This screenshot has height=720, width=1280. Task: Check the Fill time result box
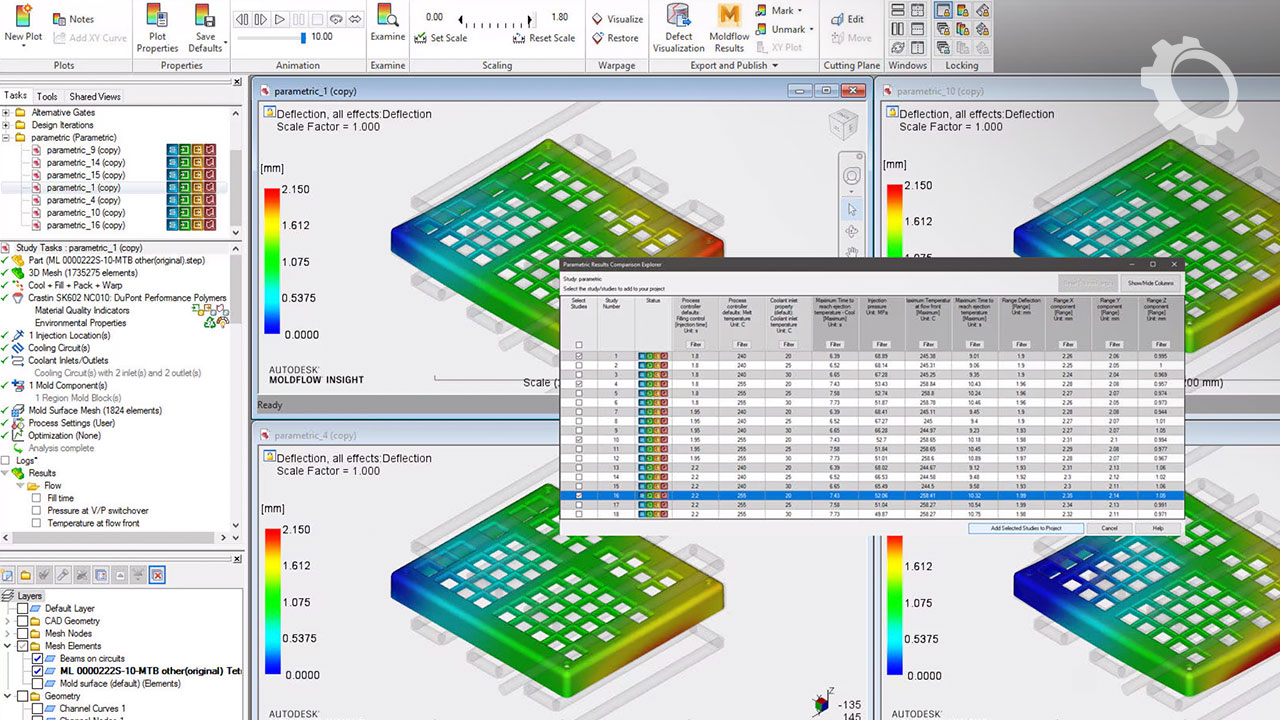point(37,498)
